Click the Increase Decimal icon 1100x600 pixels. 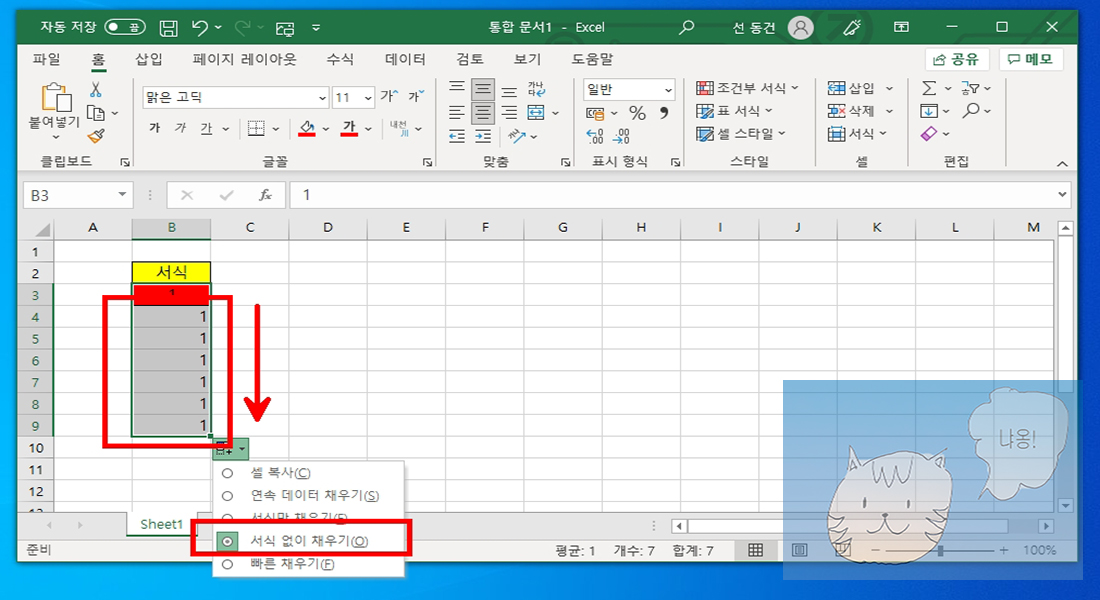tap(595, 135)
